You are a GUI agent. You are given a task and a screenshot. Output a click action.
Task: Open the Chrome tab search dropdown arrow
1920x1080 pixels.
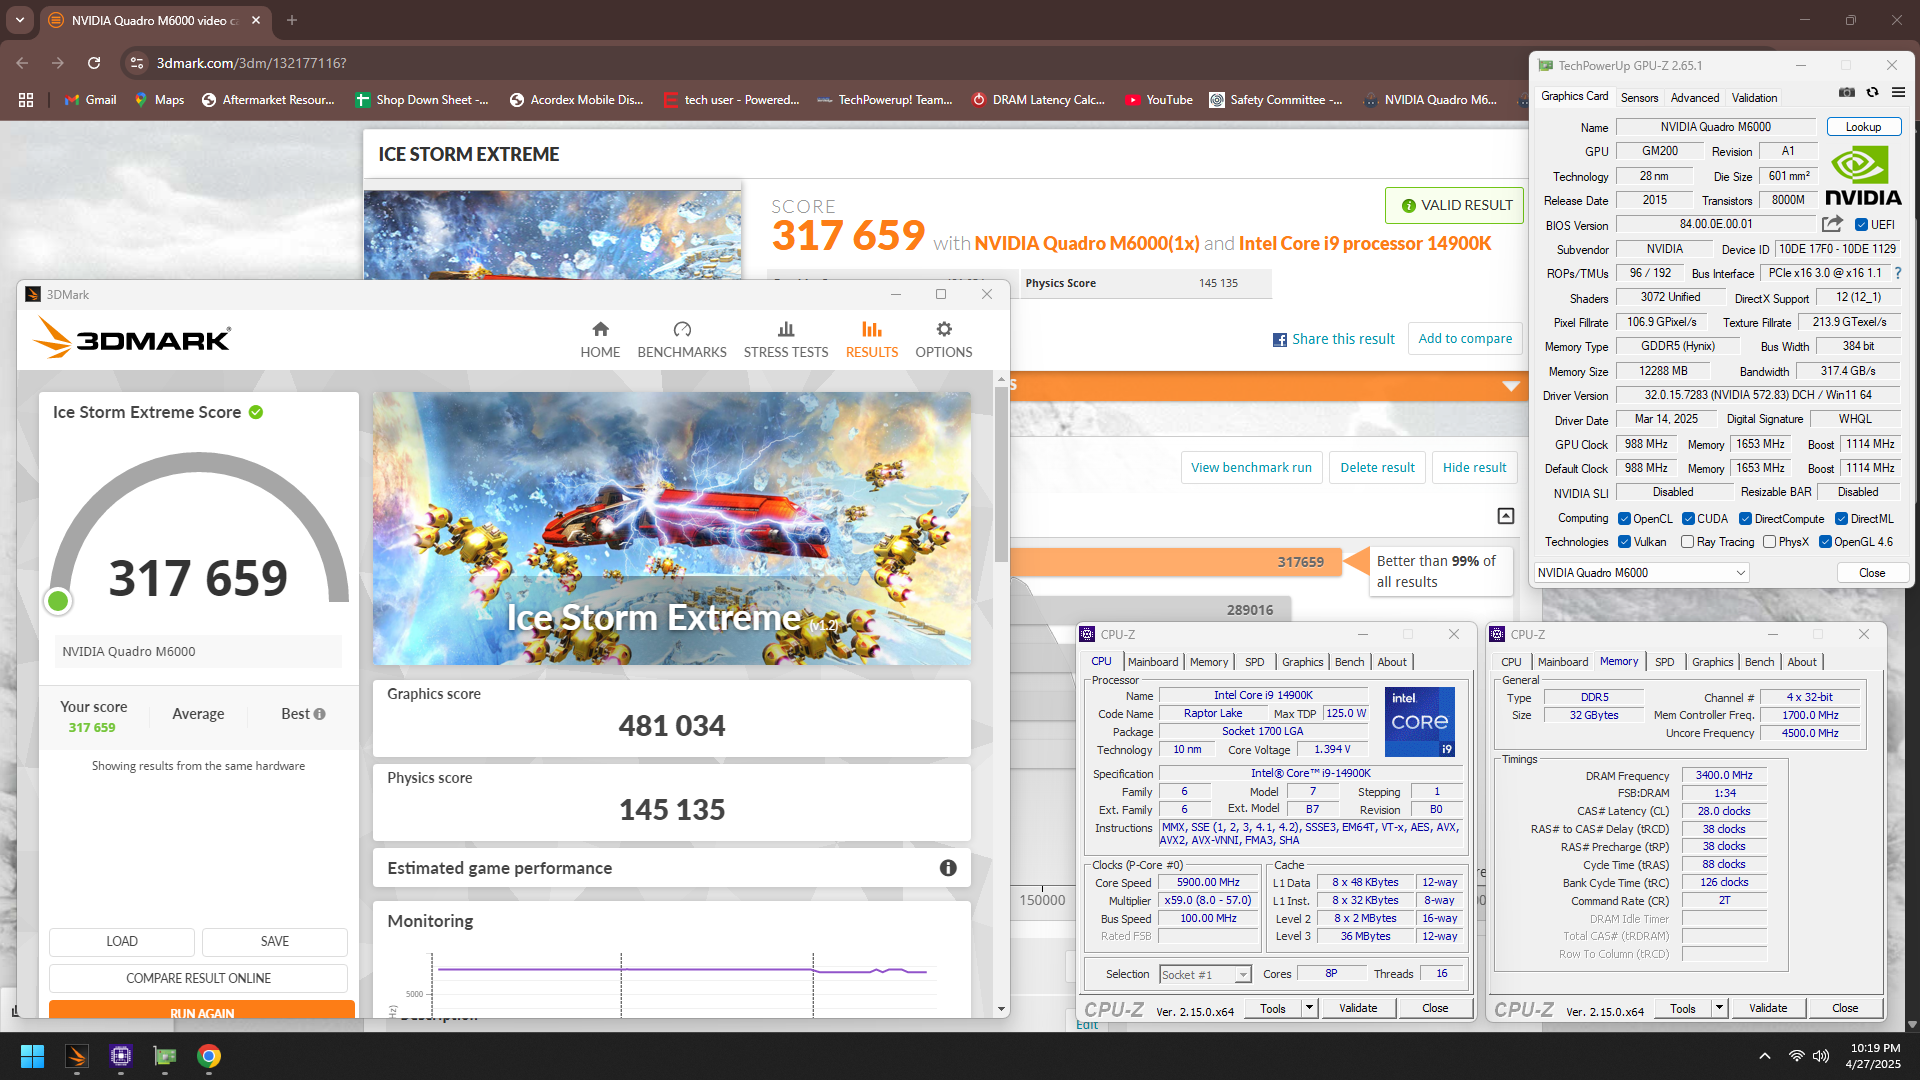click(x=20, y=20)
